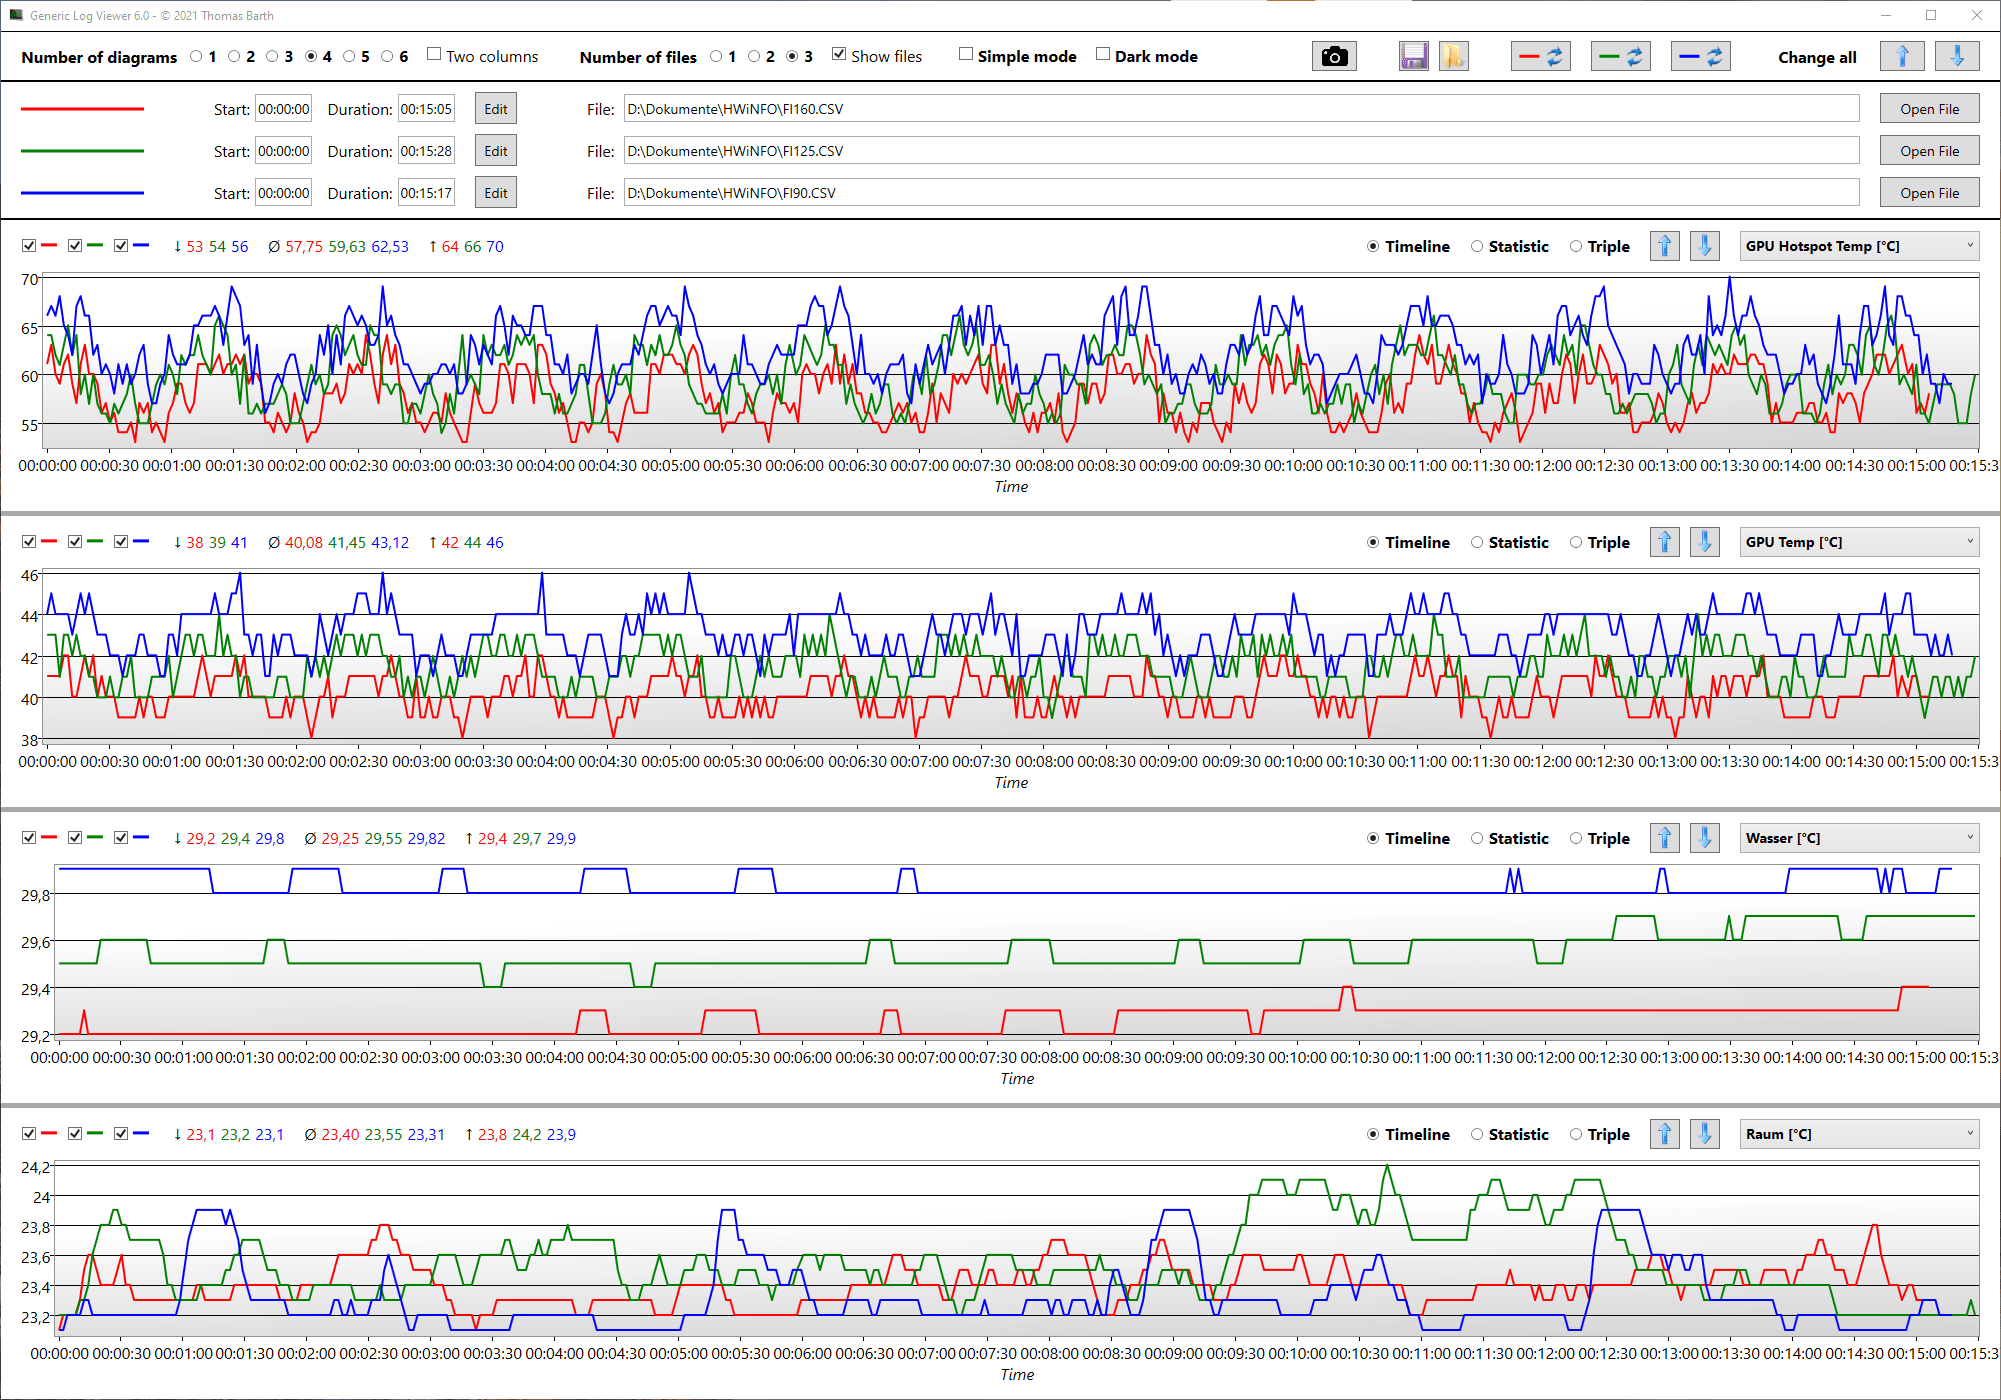The height and width of the screenshot is (1400, 2001).
Task: Click Edit button for red FI160 file
Action: point(496,109)
